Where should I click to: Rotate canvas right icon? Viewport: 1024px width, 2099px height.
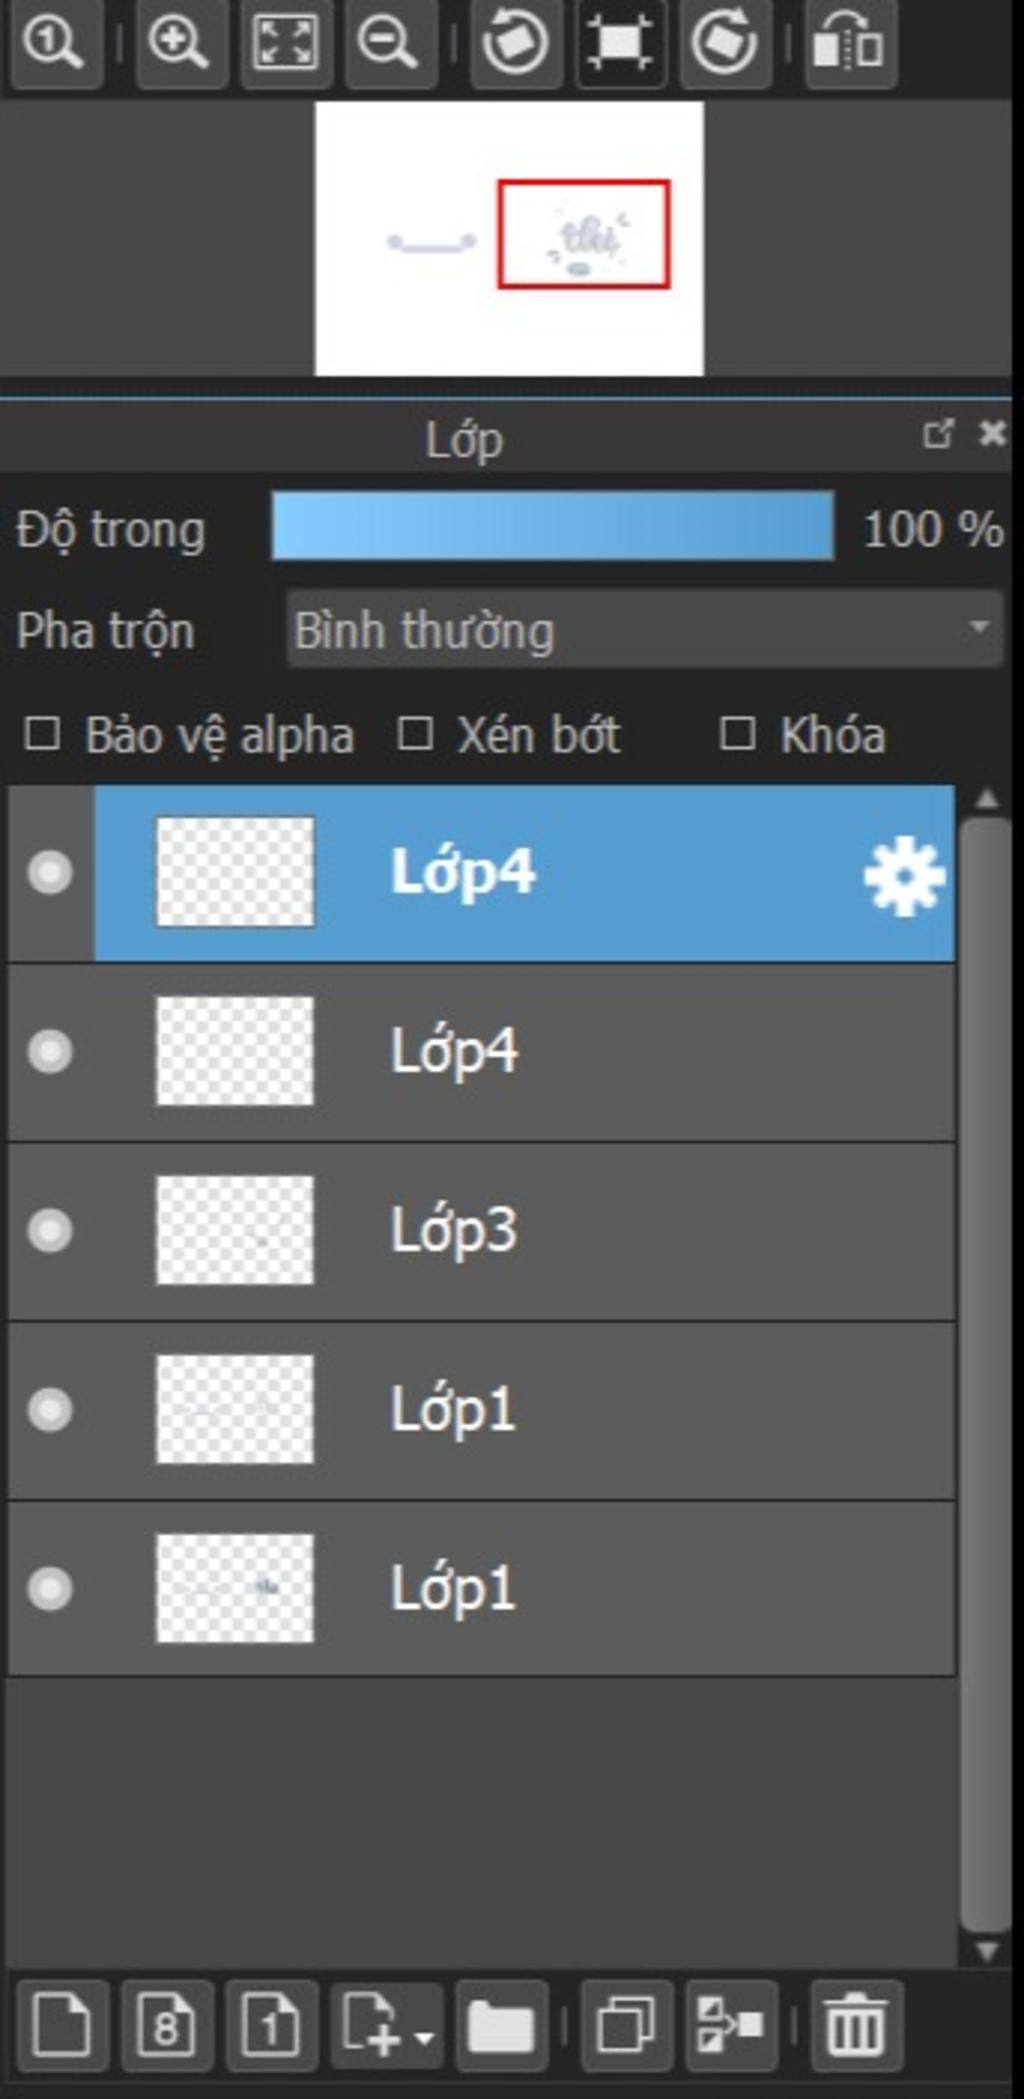pyautogui.click(x=724, y=43)
